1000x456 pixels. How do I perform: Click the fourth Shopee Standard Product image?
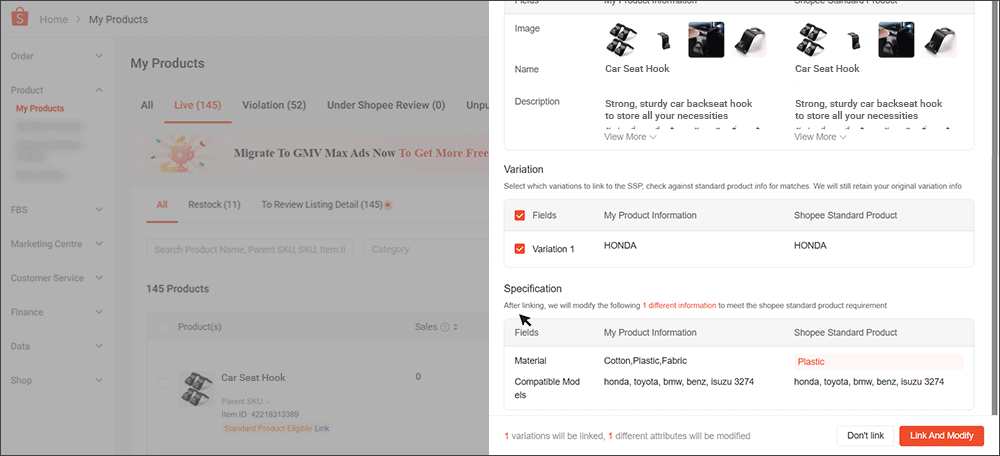938,40
